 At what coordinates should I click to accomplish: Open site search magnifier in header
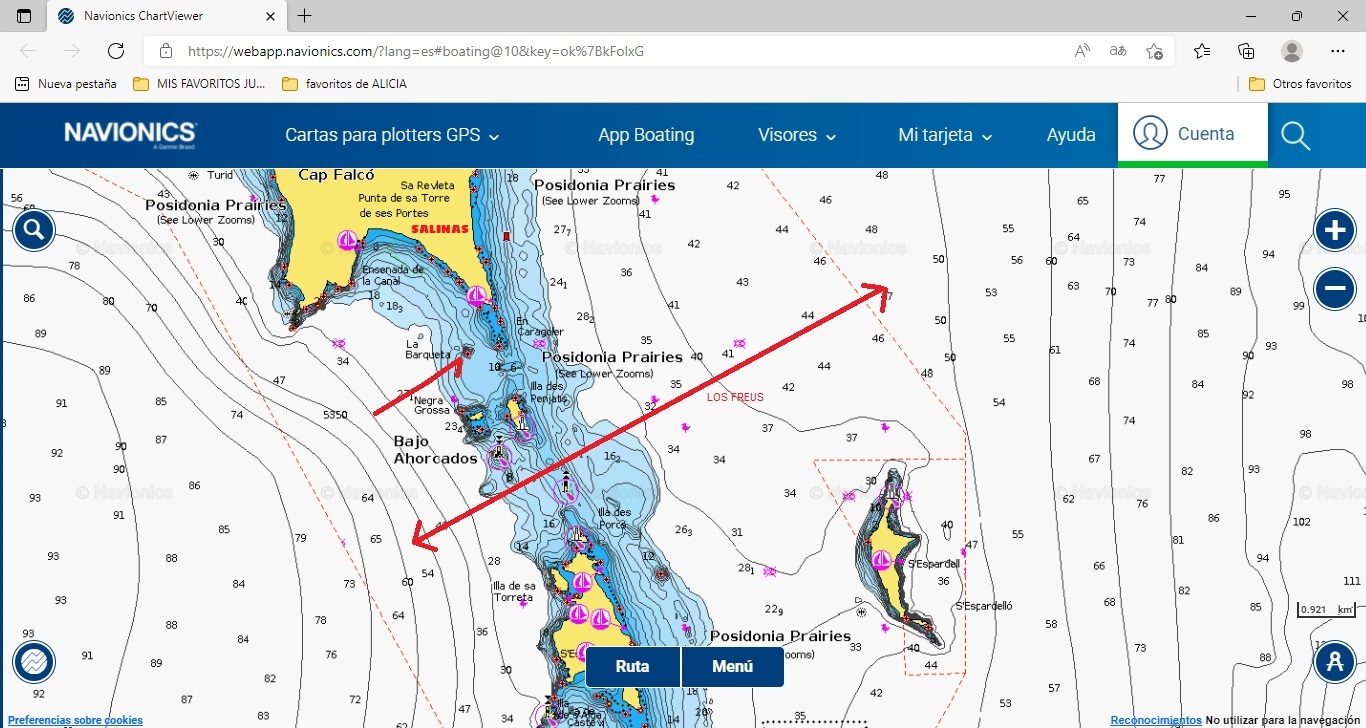coord(1295,135)
